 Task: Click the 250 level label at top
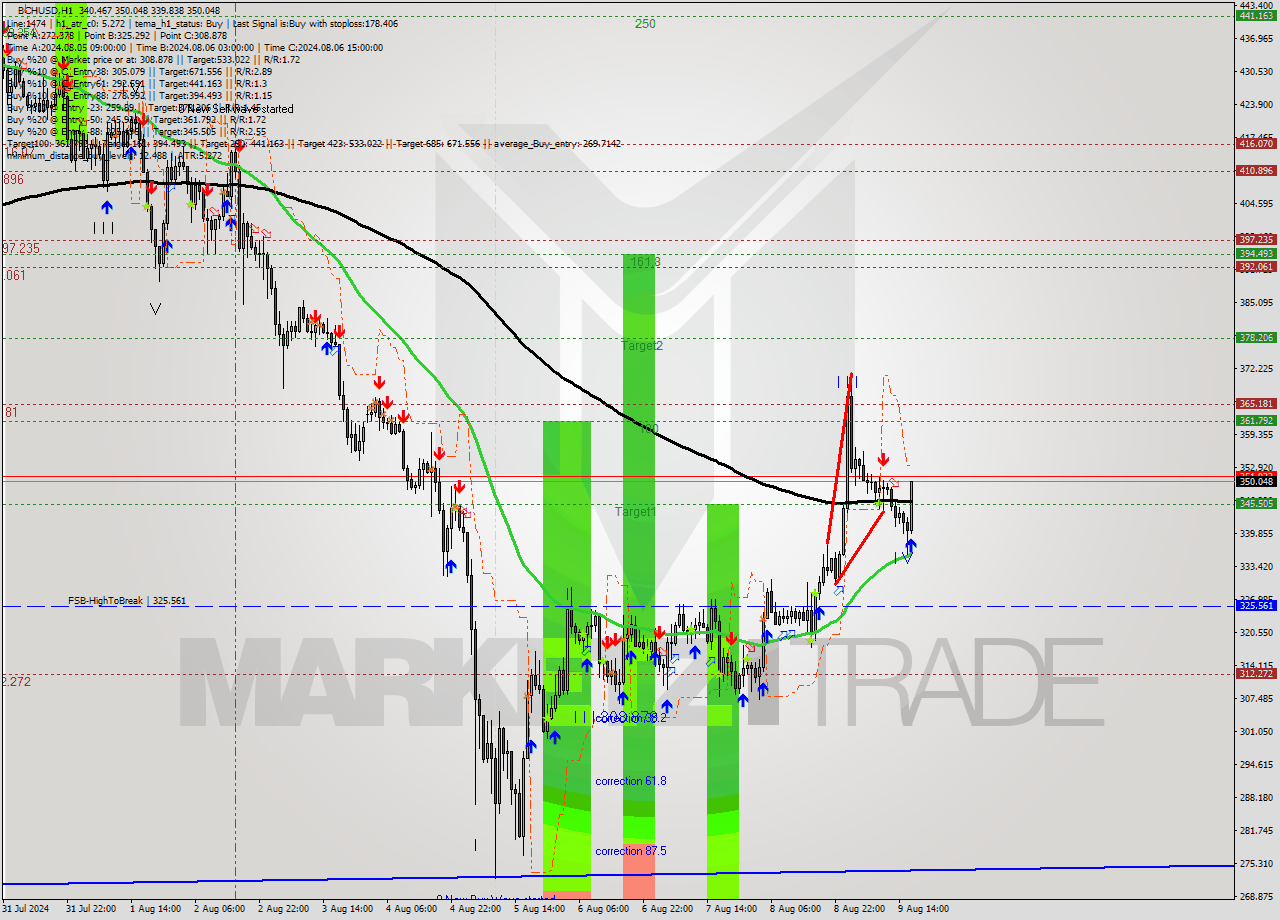pos(645,24)
